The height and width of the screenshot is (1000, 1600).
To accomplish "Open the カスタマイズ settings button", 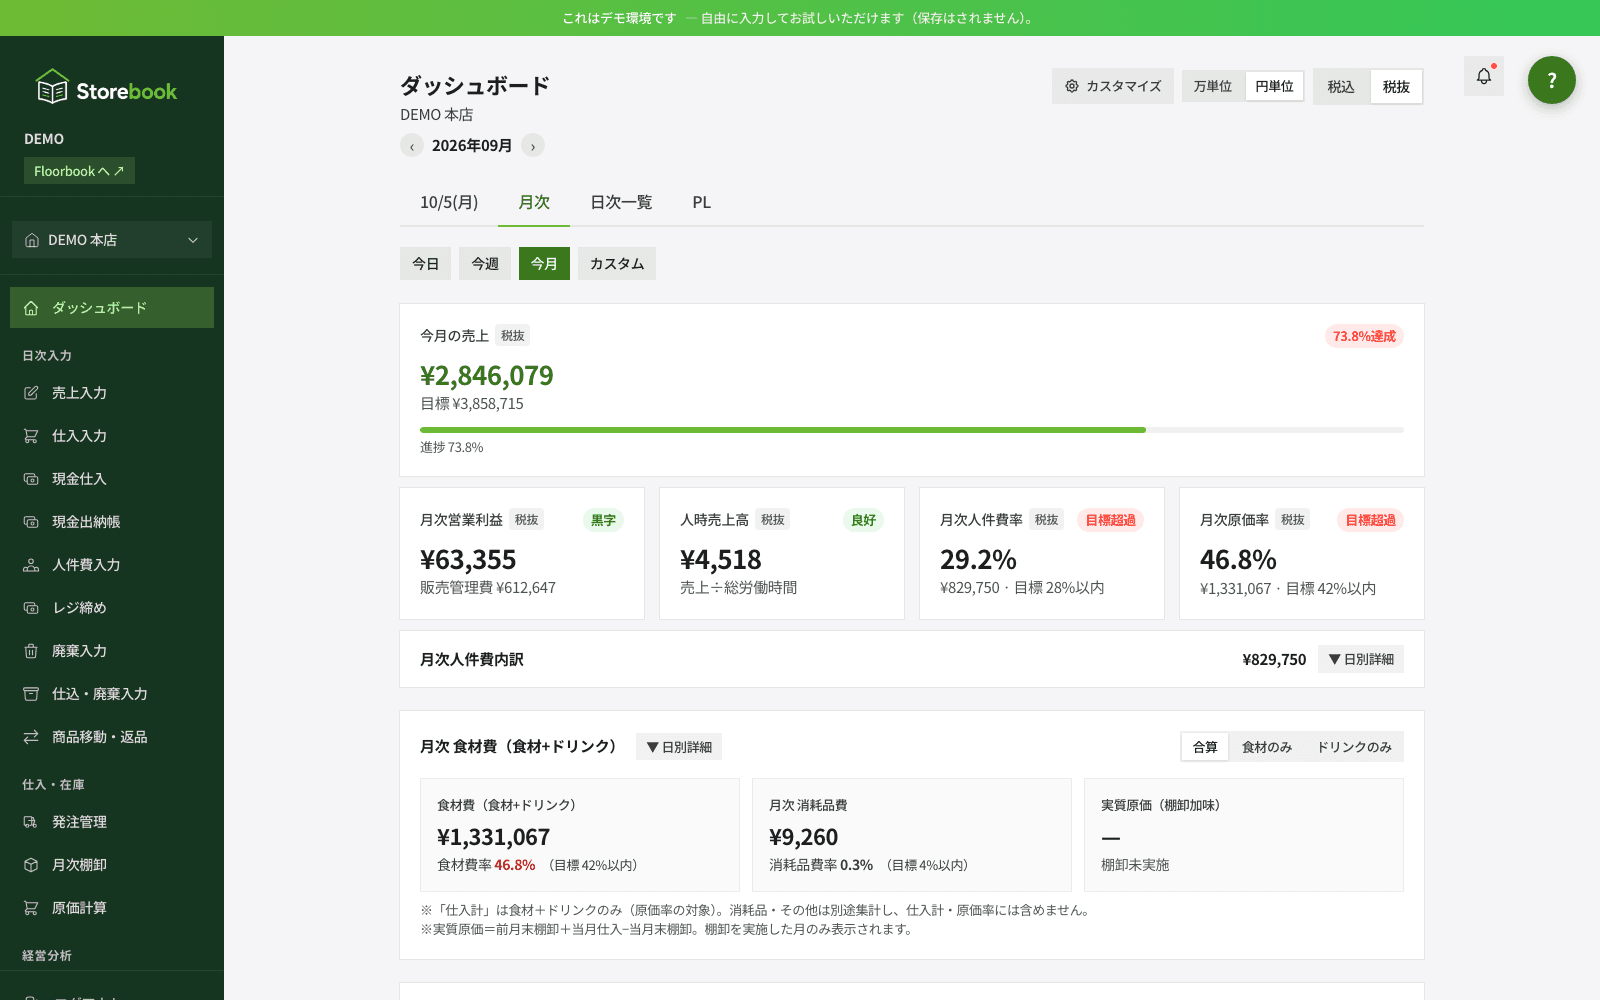I will (1113, 86).
